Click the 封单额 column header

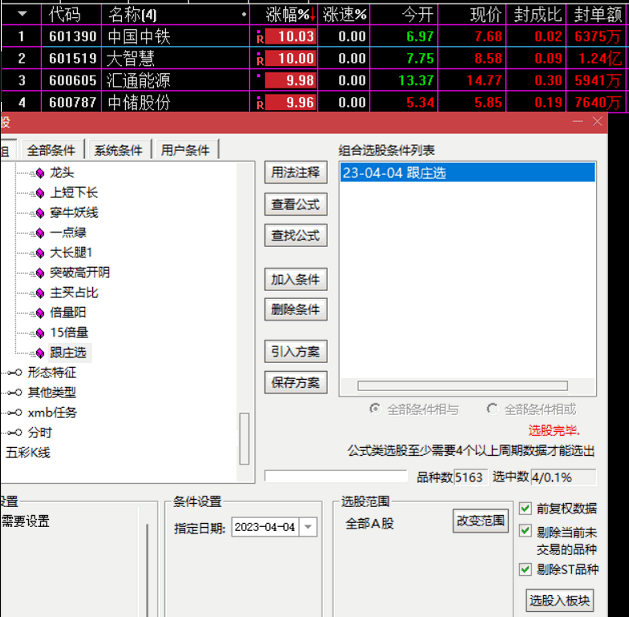click(x=598, y=15)
